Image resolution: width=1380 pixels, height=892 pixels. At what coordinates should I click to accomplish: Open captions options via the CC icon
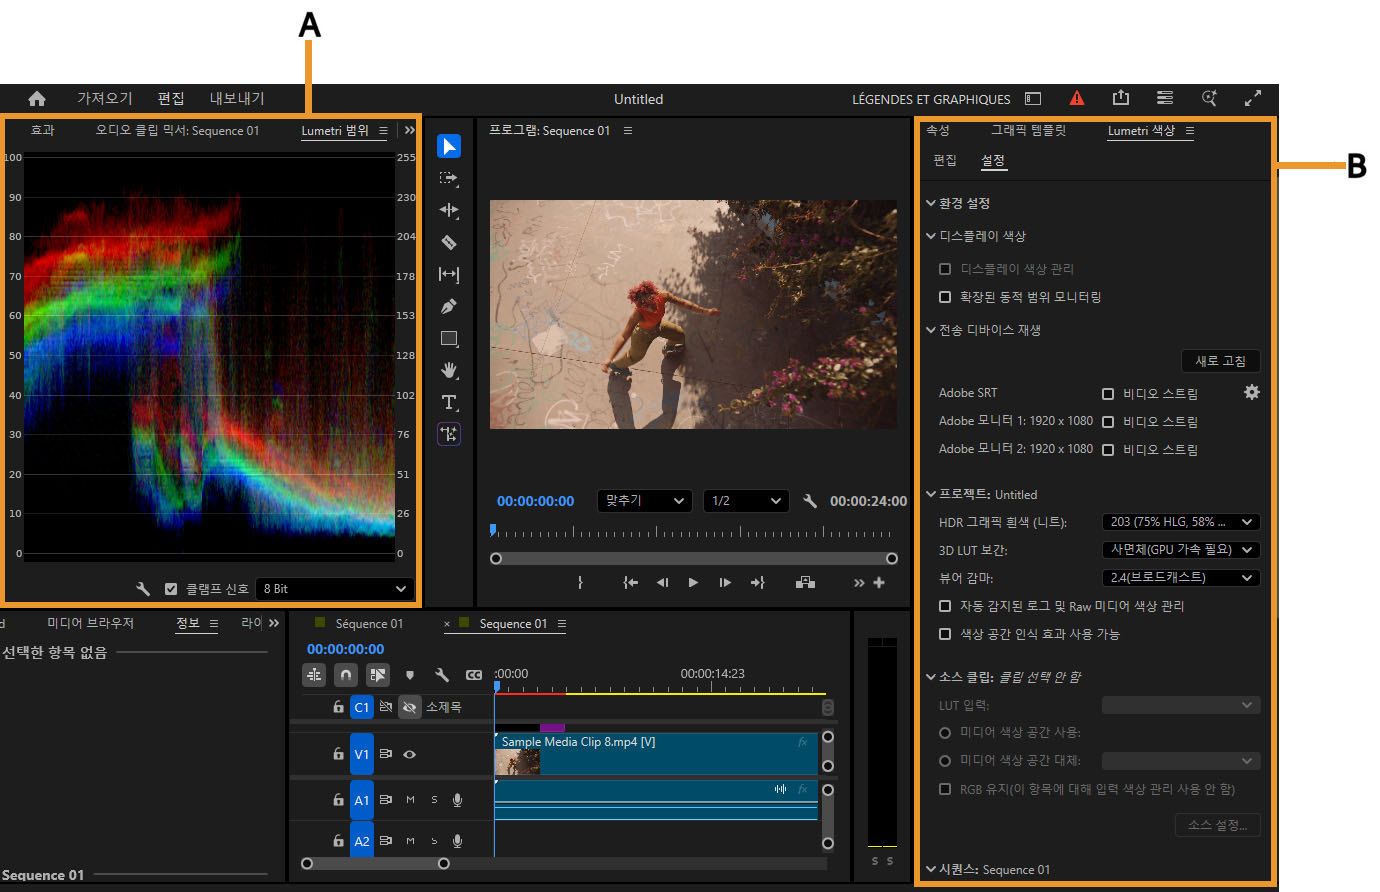(475, 675)
